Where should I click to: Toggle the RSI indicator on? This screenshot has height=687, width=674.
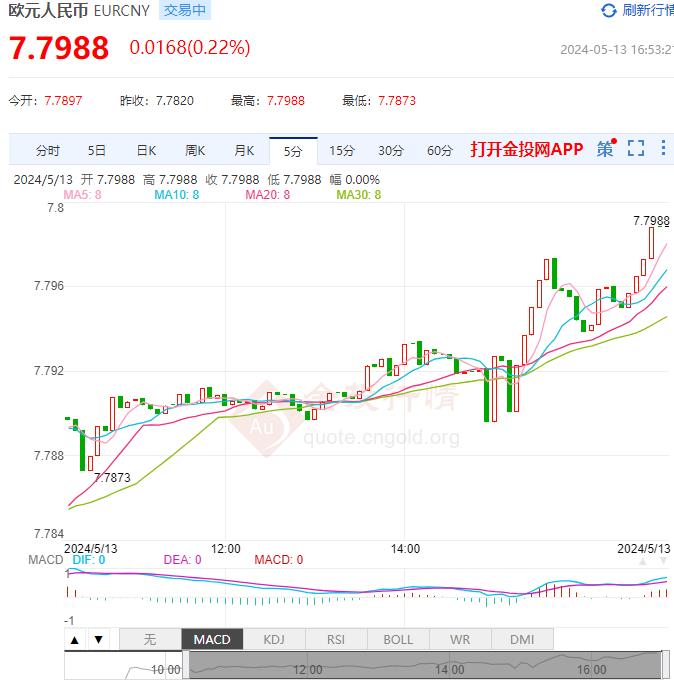(336, 639)
